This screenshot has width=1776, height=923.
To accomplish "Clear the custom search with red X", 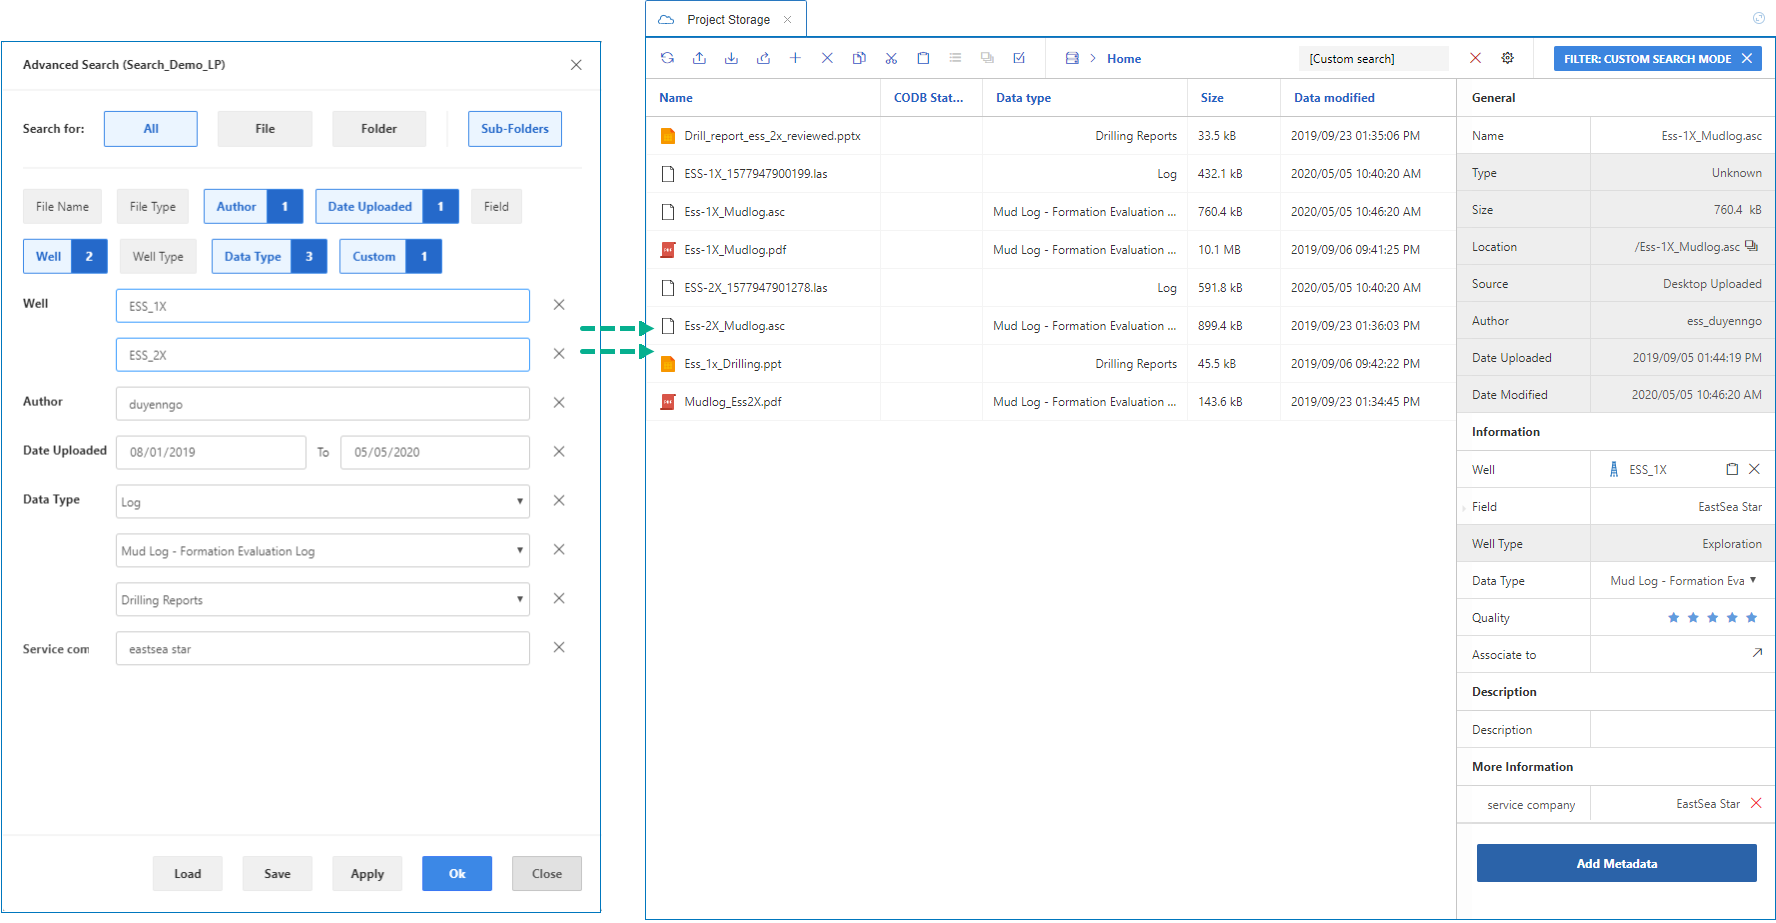I will coord(1475,58).
